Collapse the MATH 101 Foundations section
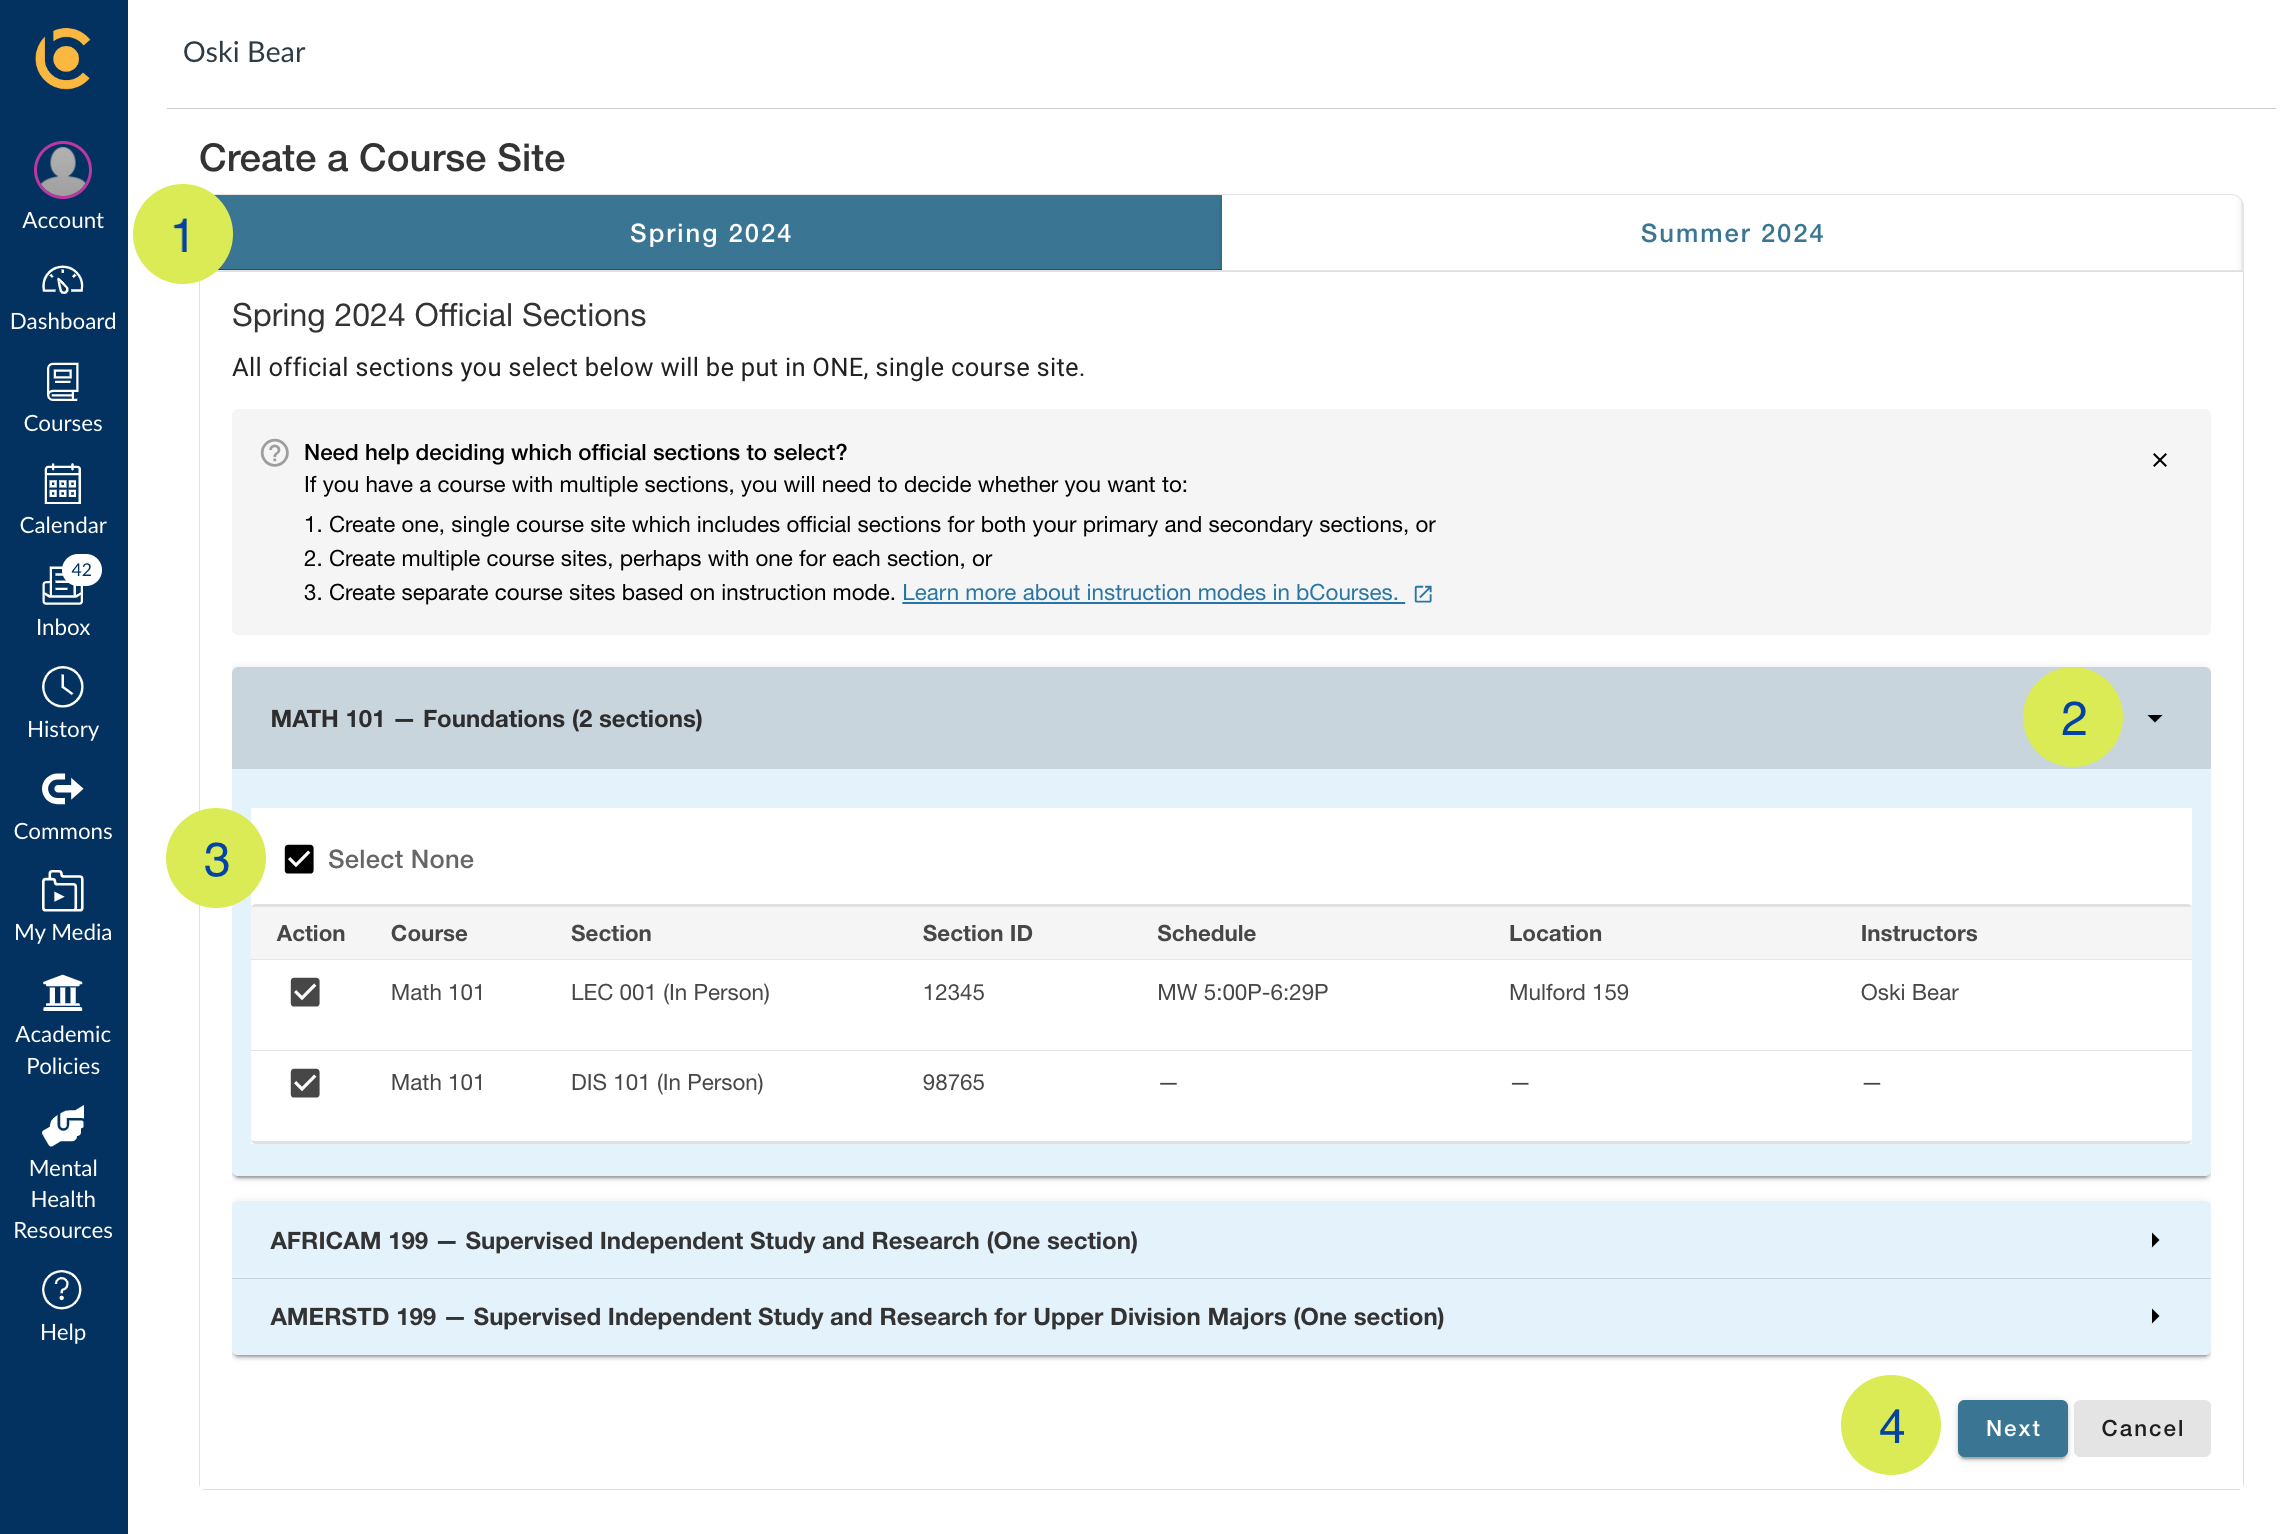Screen dimensions: 2288x1534 [2156, 718]
